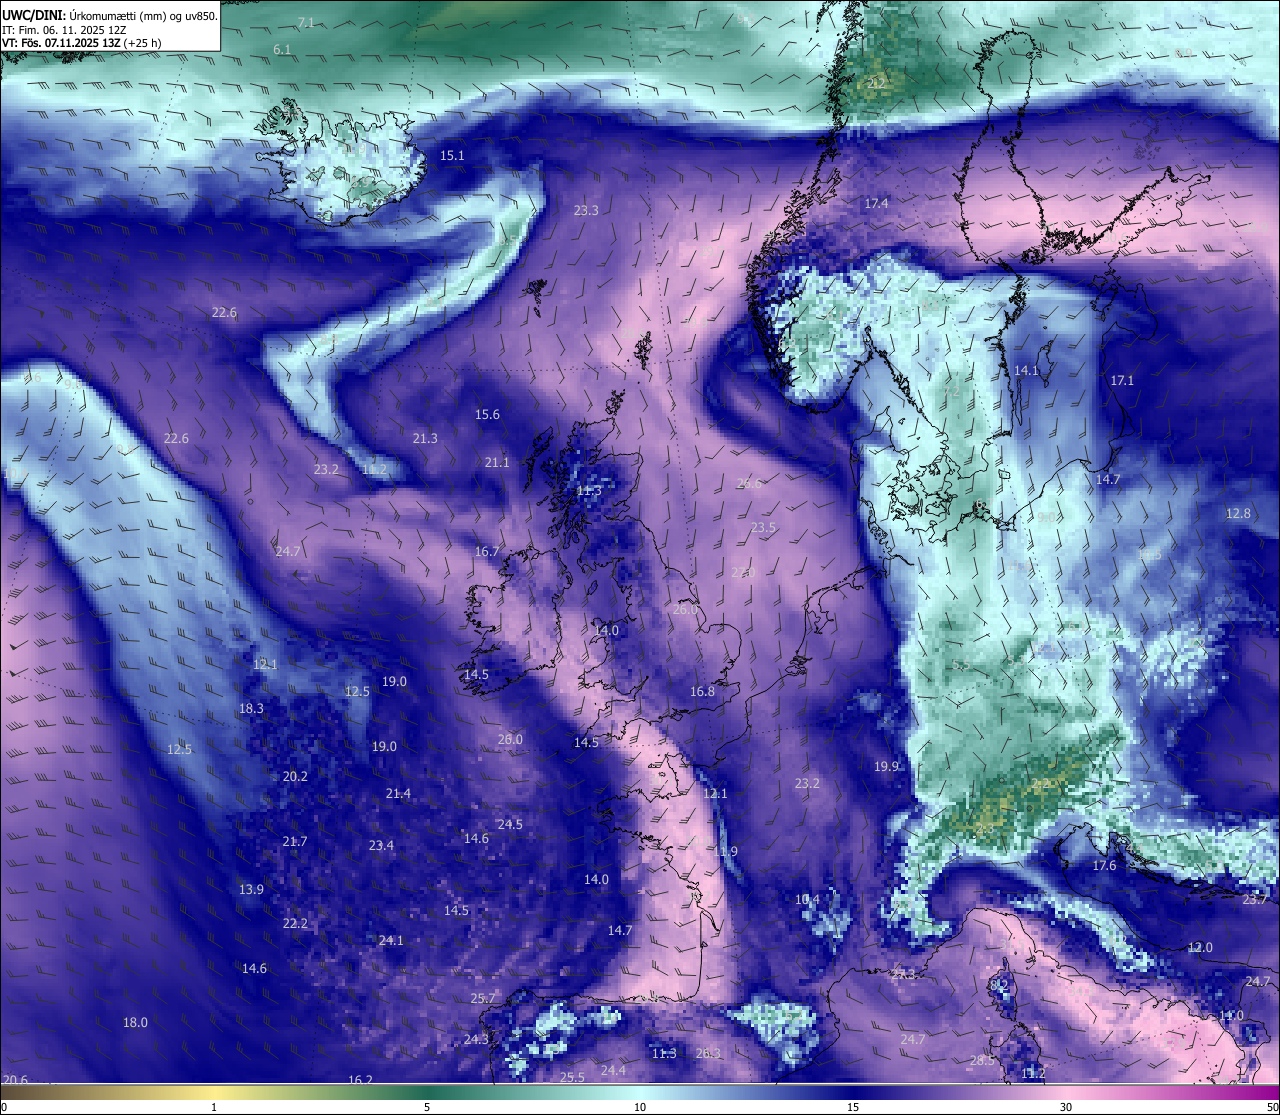Click the map value 23.4

381,845
